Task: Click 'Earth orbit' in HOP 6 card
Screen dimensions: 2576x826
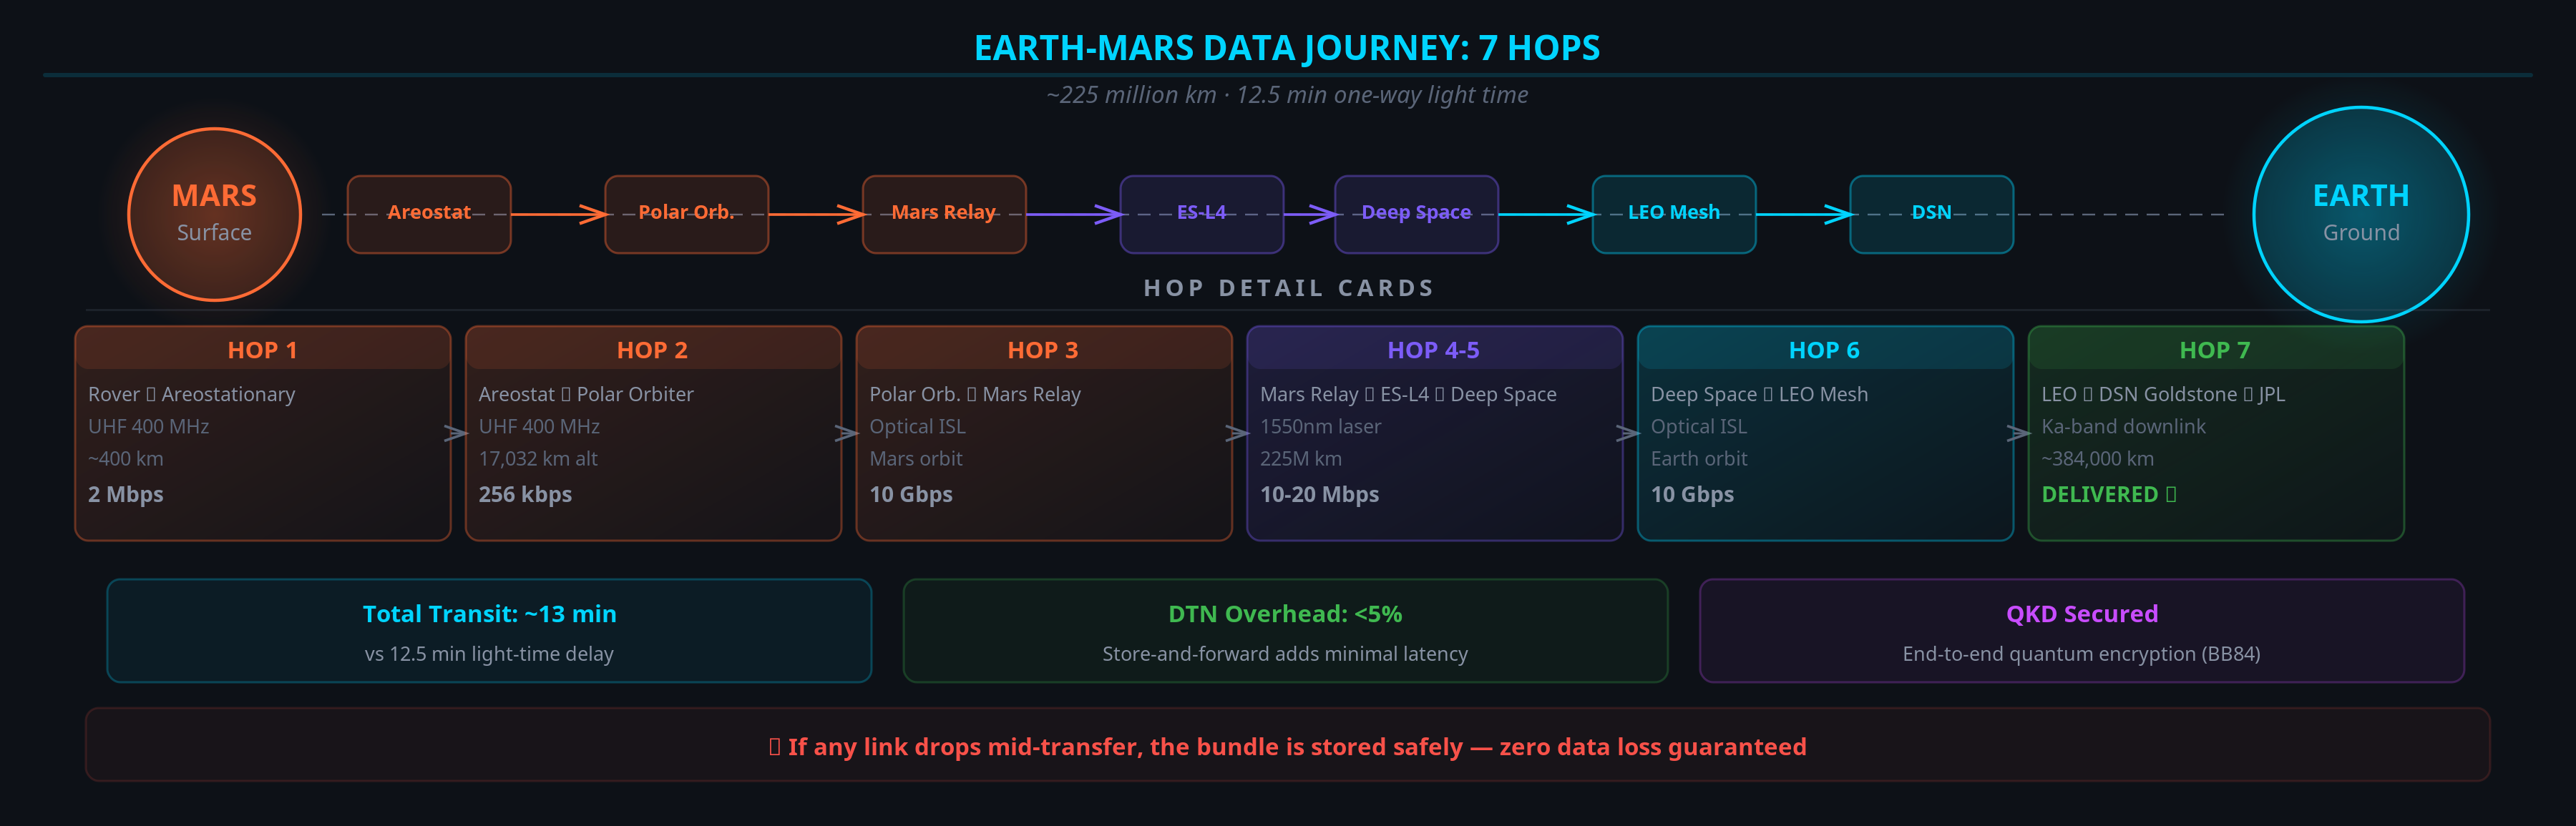Action: pyautogui.click(x=1699, y=458)
